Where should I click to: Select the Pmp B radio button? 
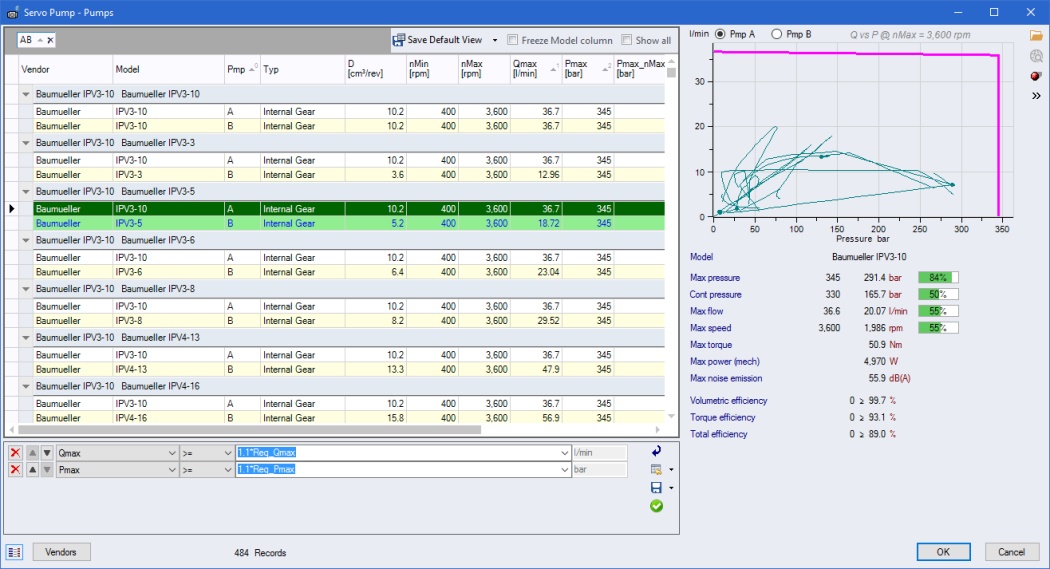(777, 34)
